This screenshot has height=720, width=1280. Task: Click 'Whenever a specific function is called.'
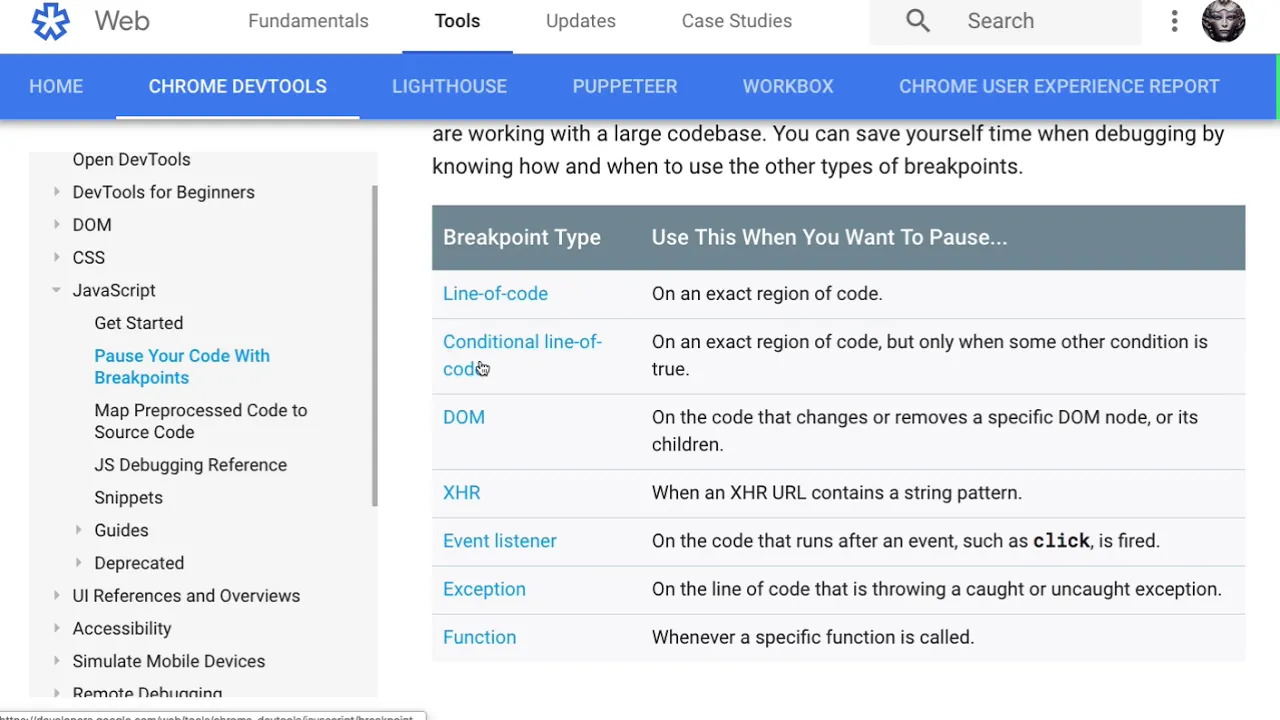pos(813,637)
